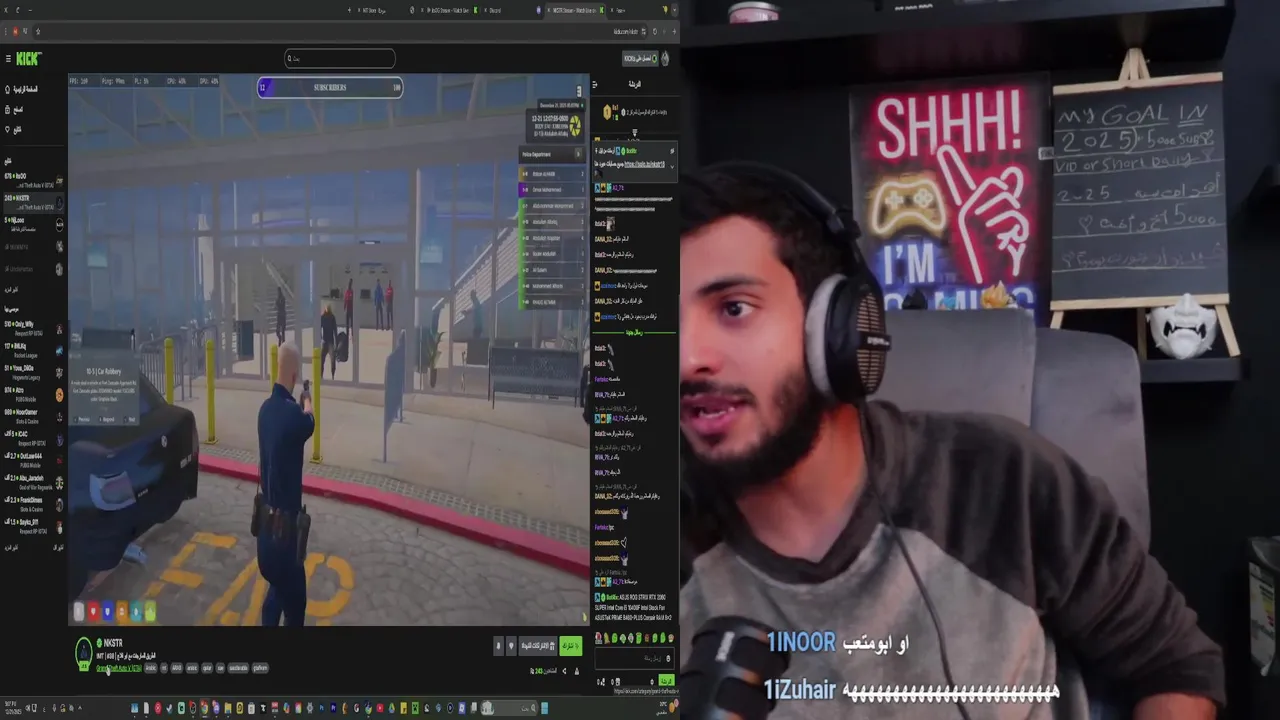Open Only_Willy recommended channel

34,327
